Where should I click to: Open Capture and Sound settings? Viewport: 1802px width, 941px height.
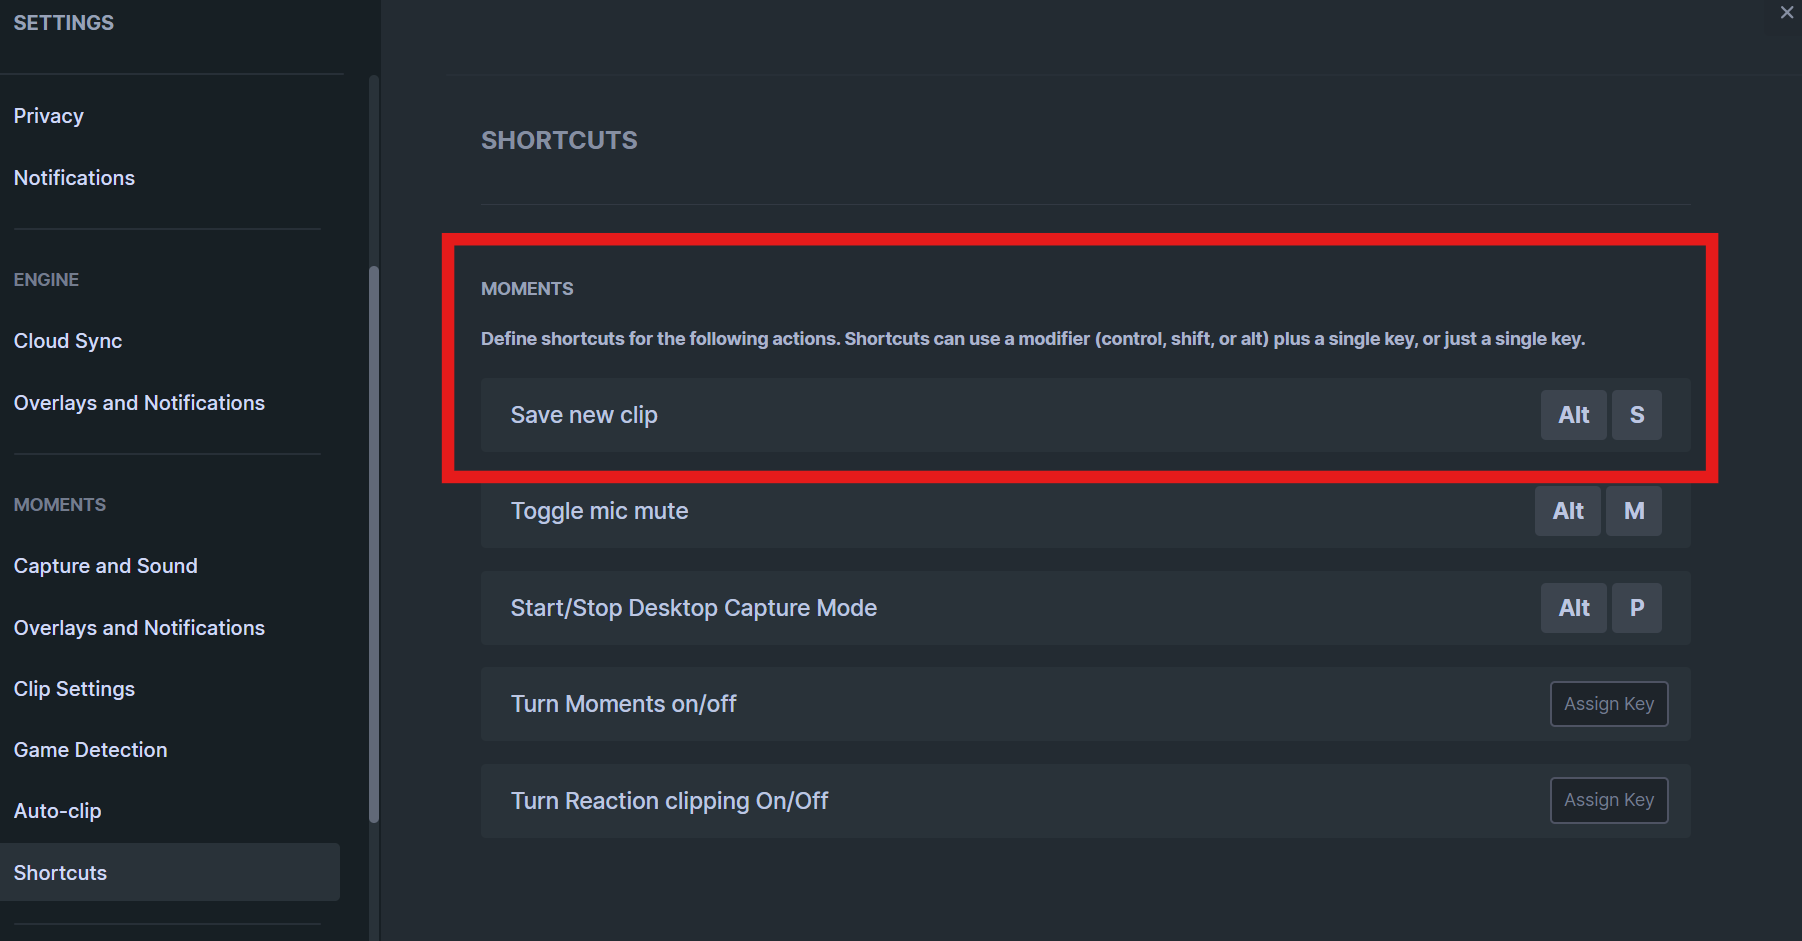106,566
